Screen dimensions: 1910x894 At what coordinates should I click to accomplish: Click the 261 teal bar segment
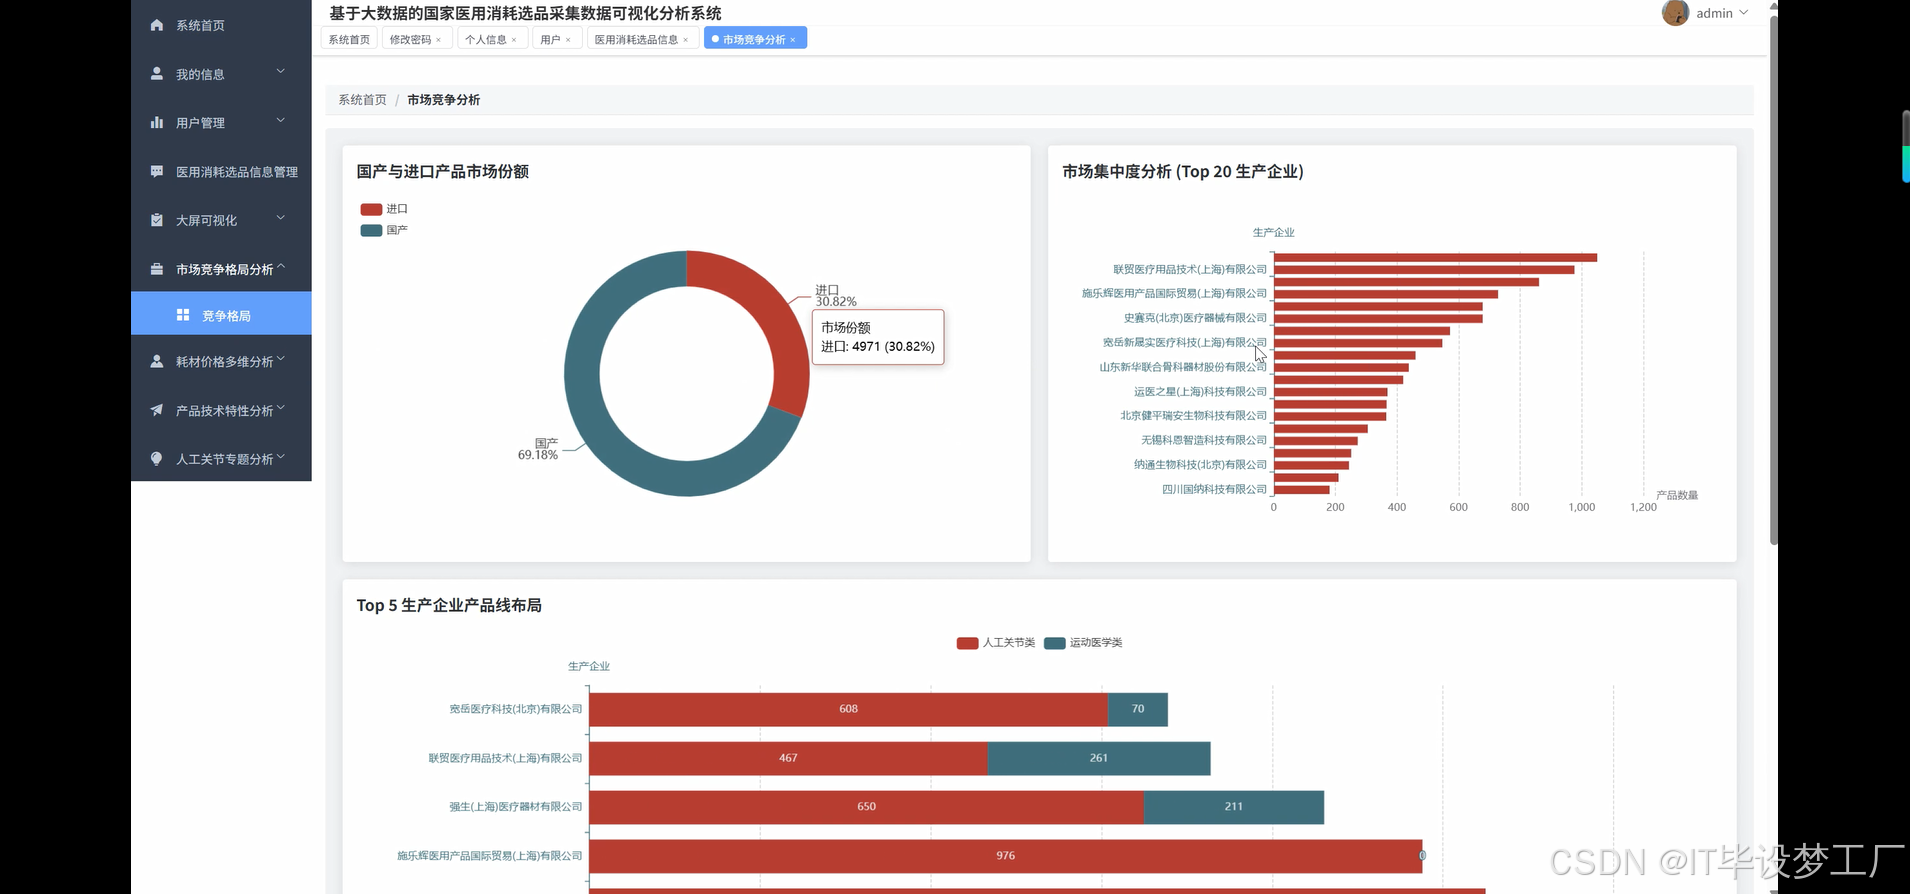1099,758
